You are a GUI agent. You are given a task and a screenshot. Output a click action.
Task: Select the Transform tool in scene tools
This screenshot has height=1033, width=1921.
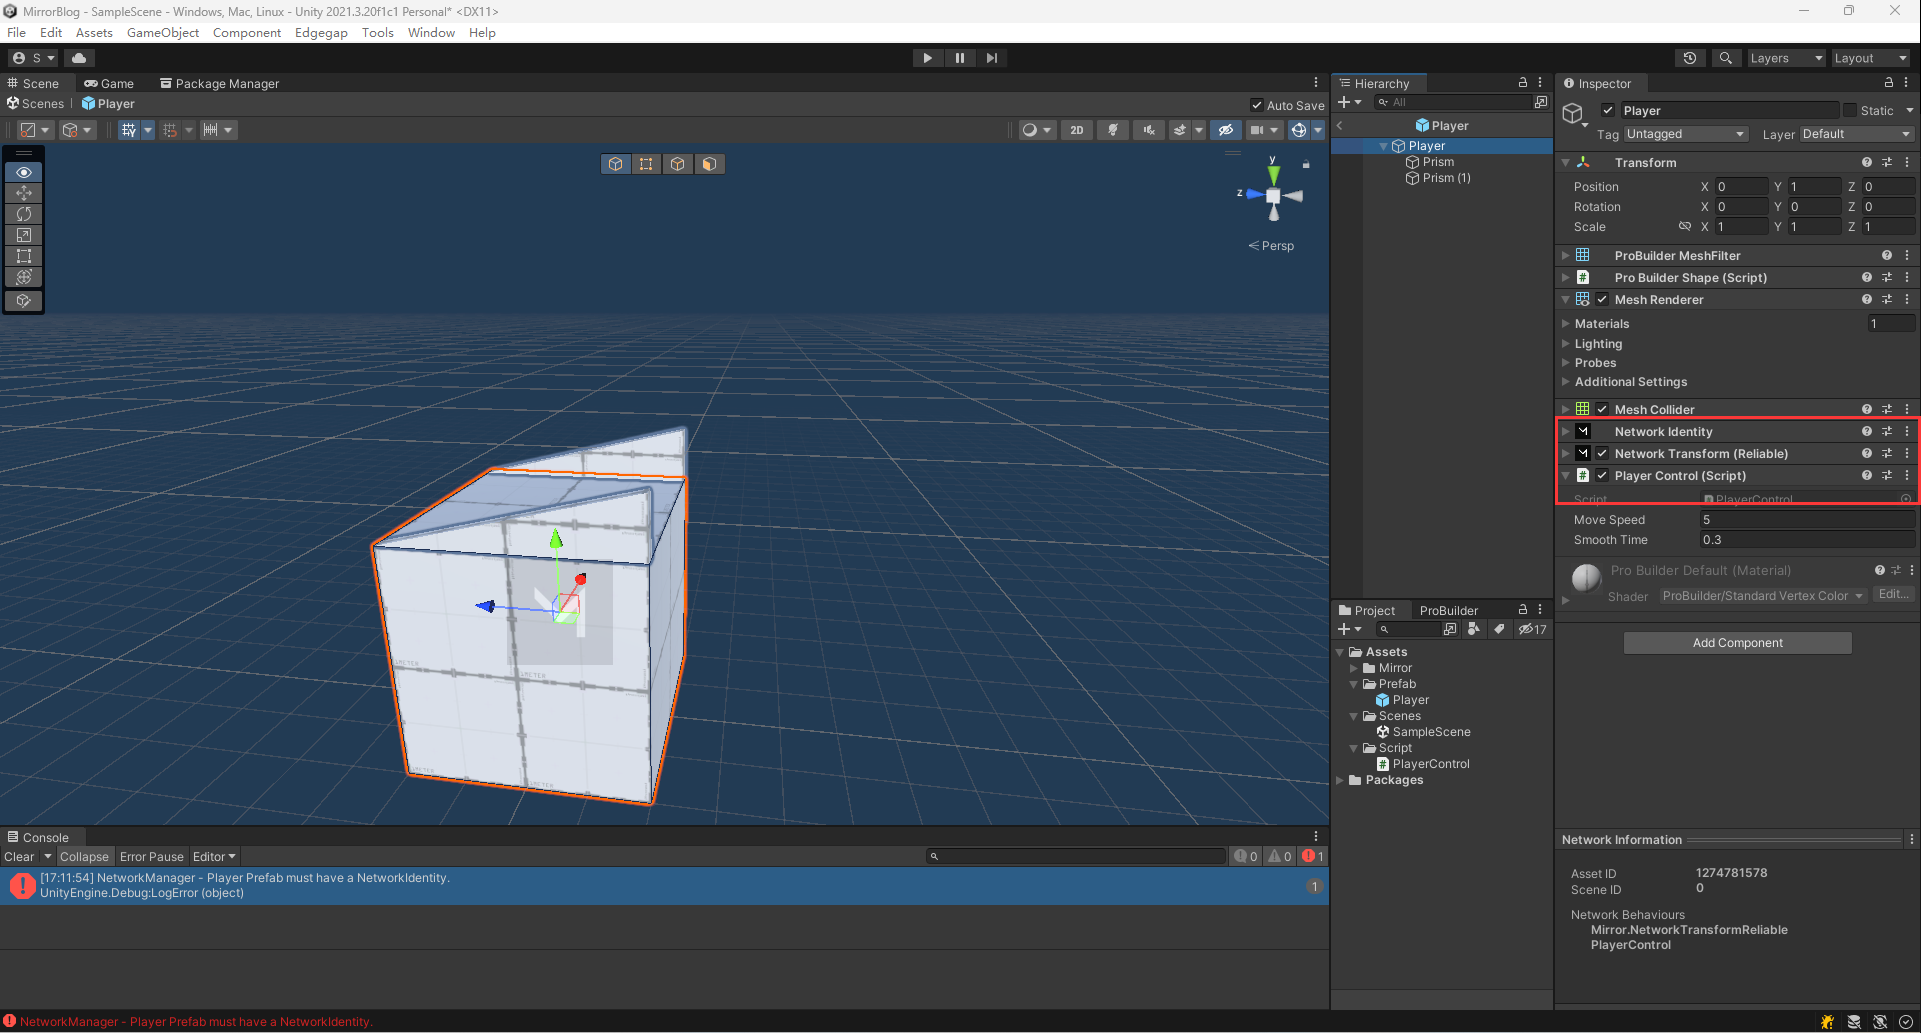(24, 277)
